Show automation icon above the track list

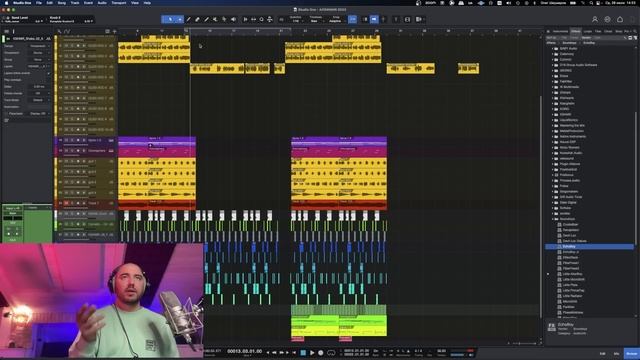(x=67, y=31)
